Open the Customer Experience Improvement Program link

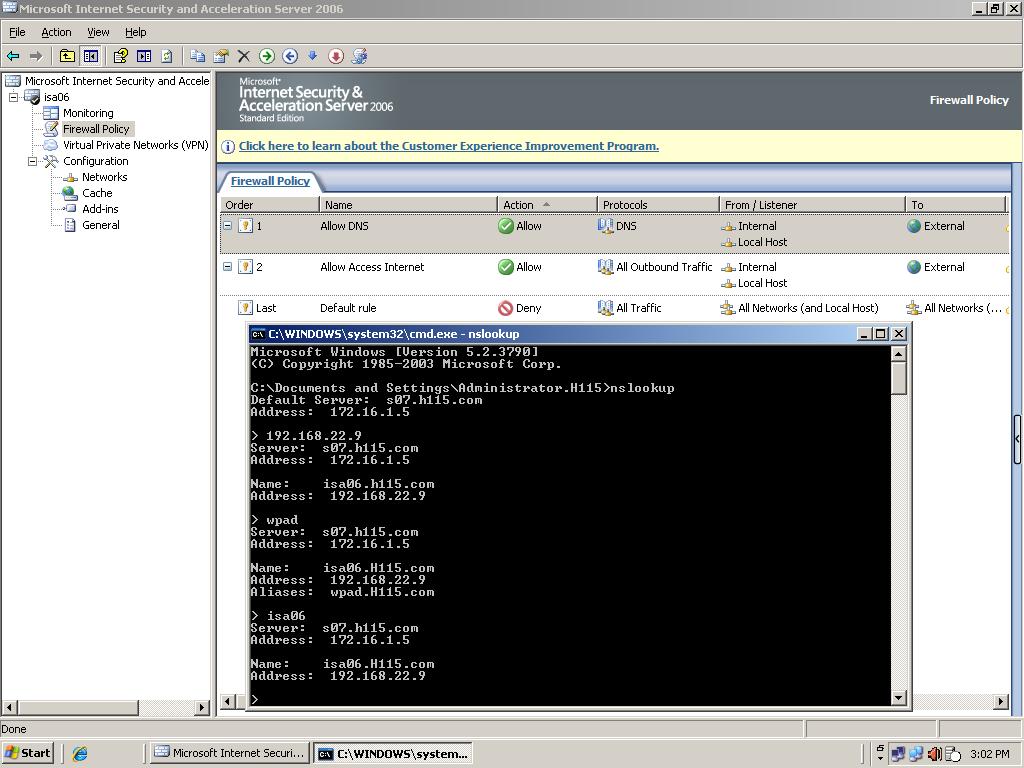point(448,146)
